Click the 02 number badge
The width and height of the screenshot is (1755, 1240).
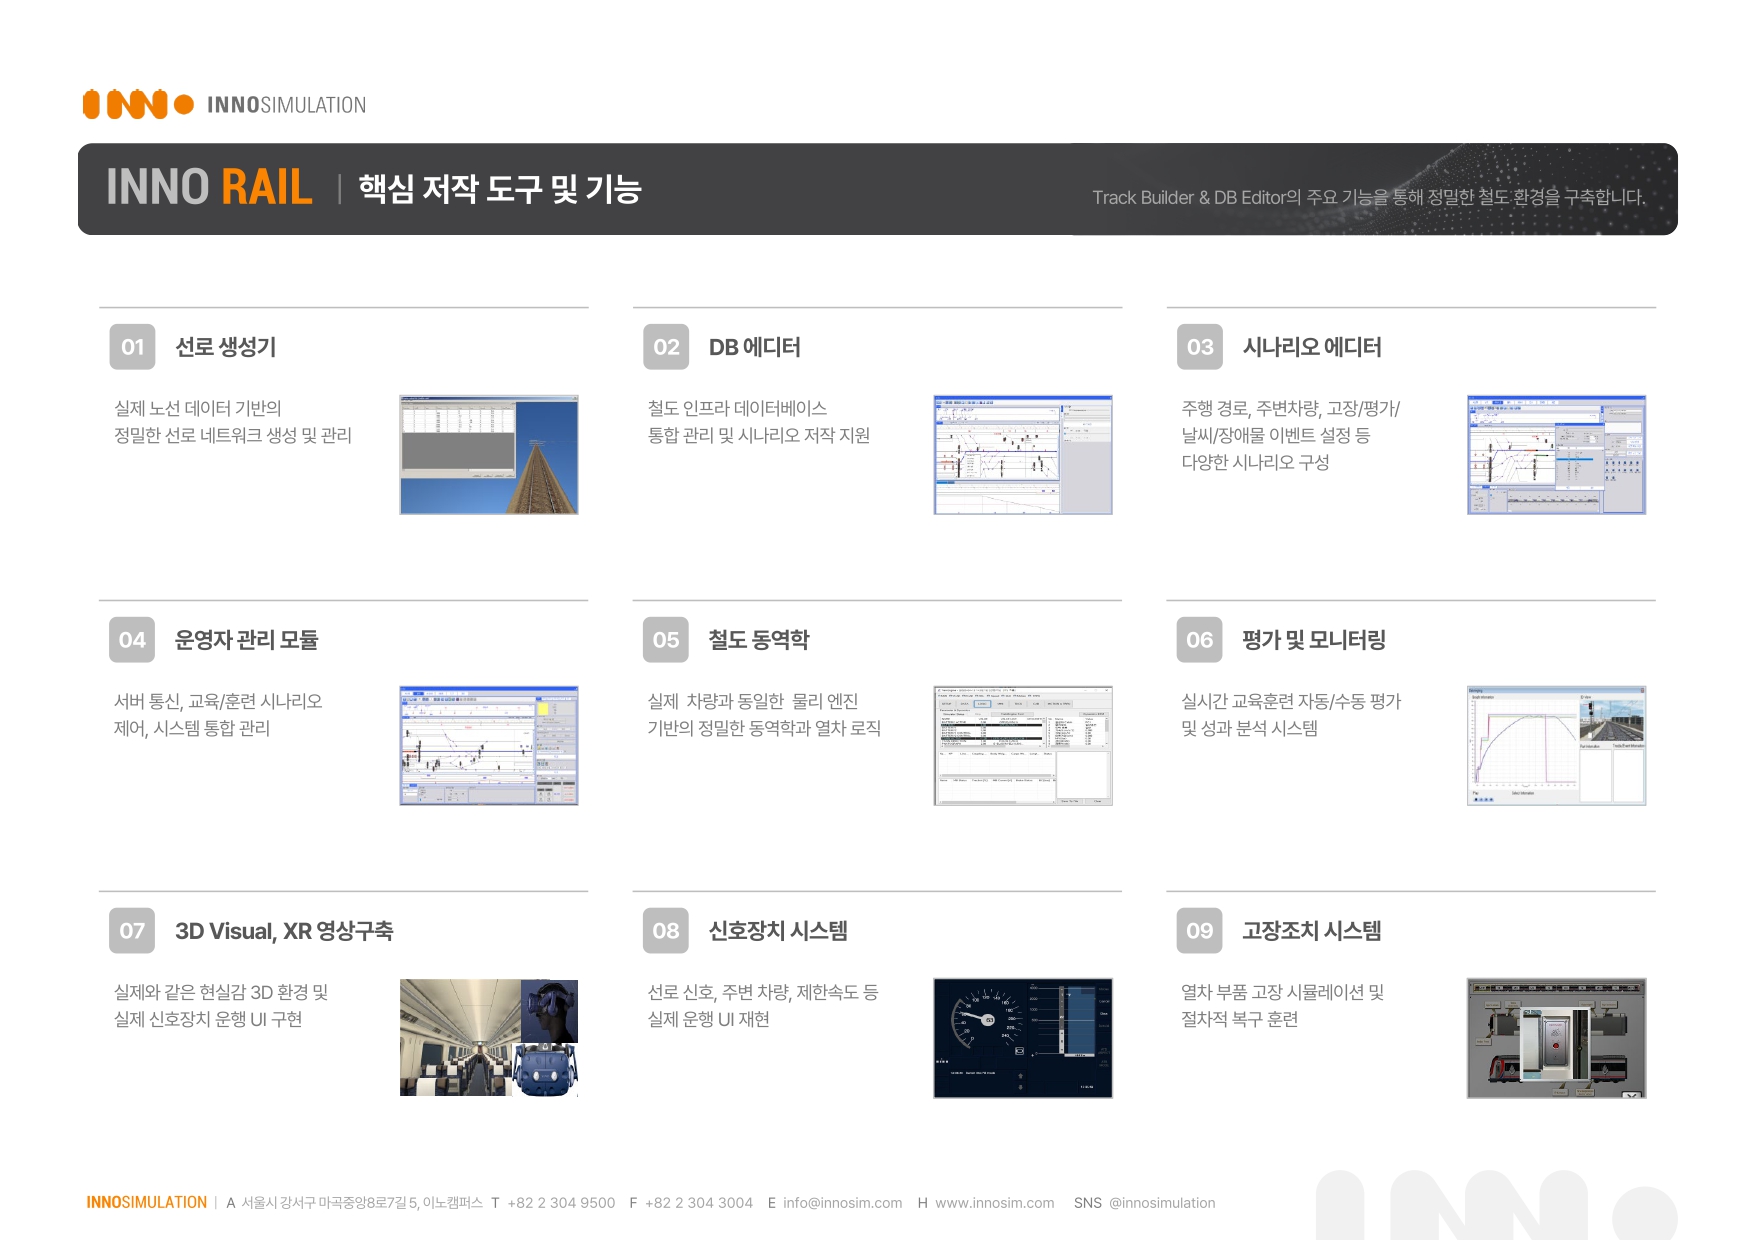(x=666, y=347)
